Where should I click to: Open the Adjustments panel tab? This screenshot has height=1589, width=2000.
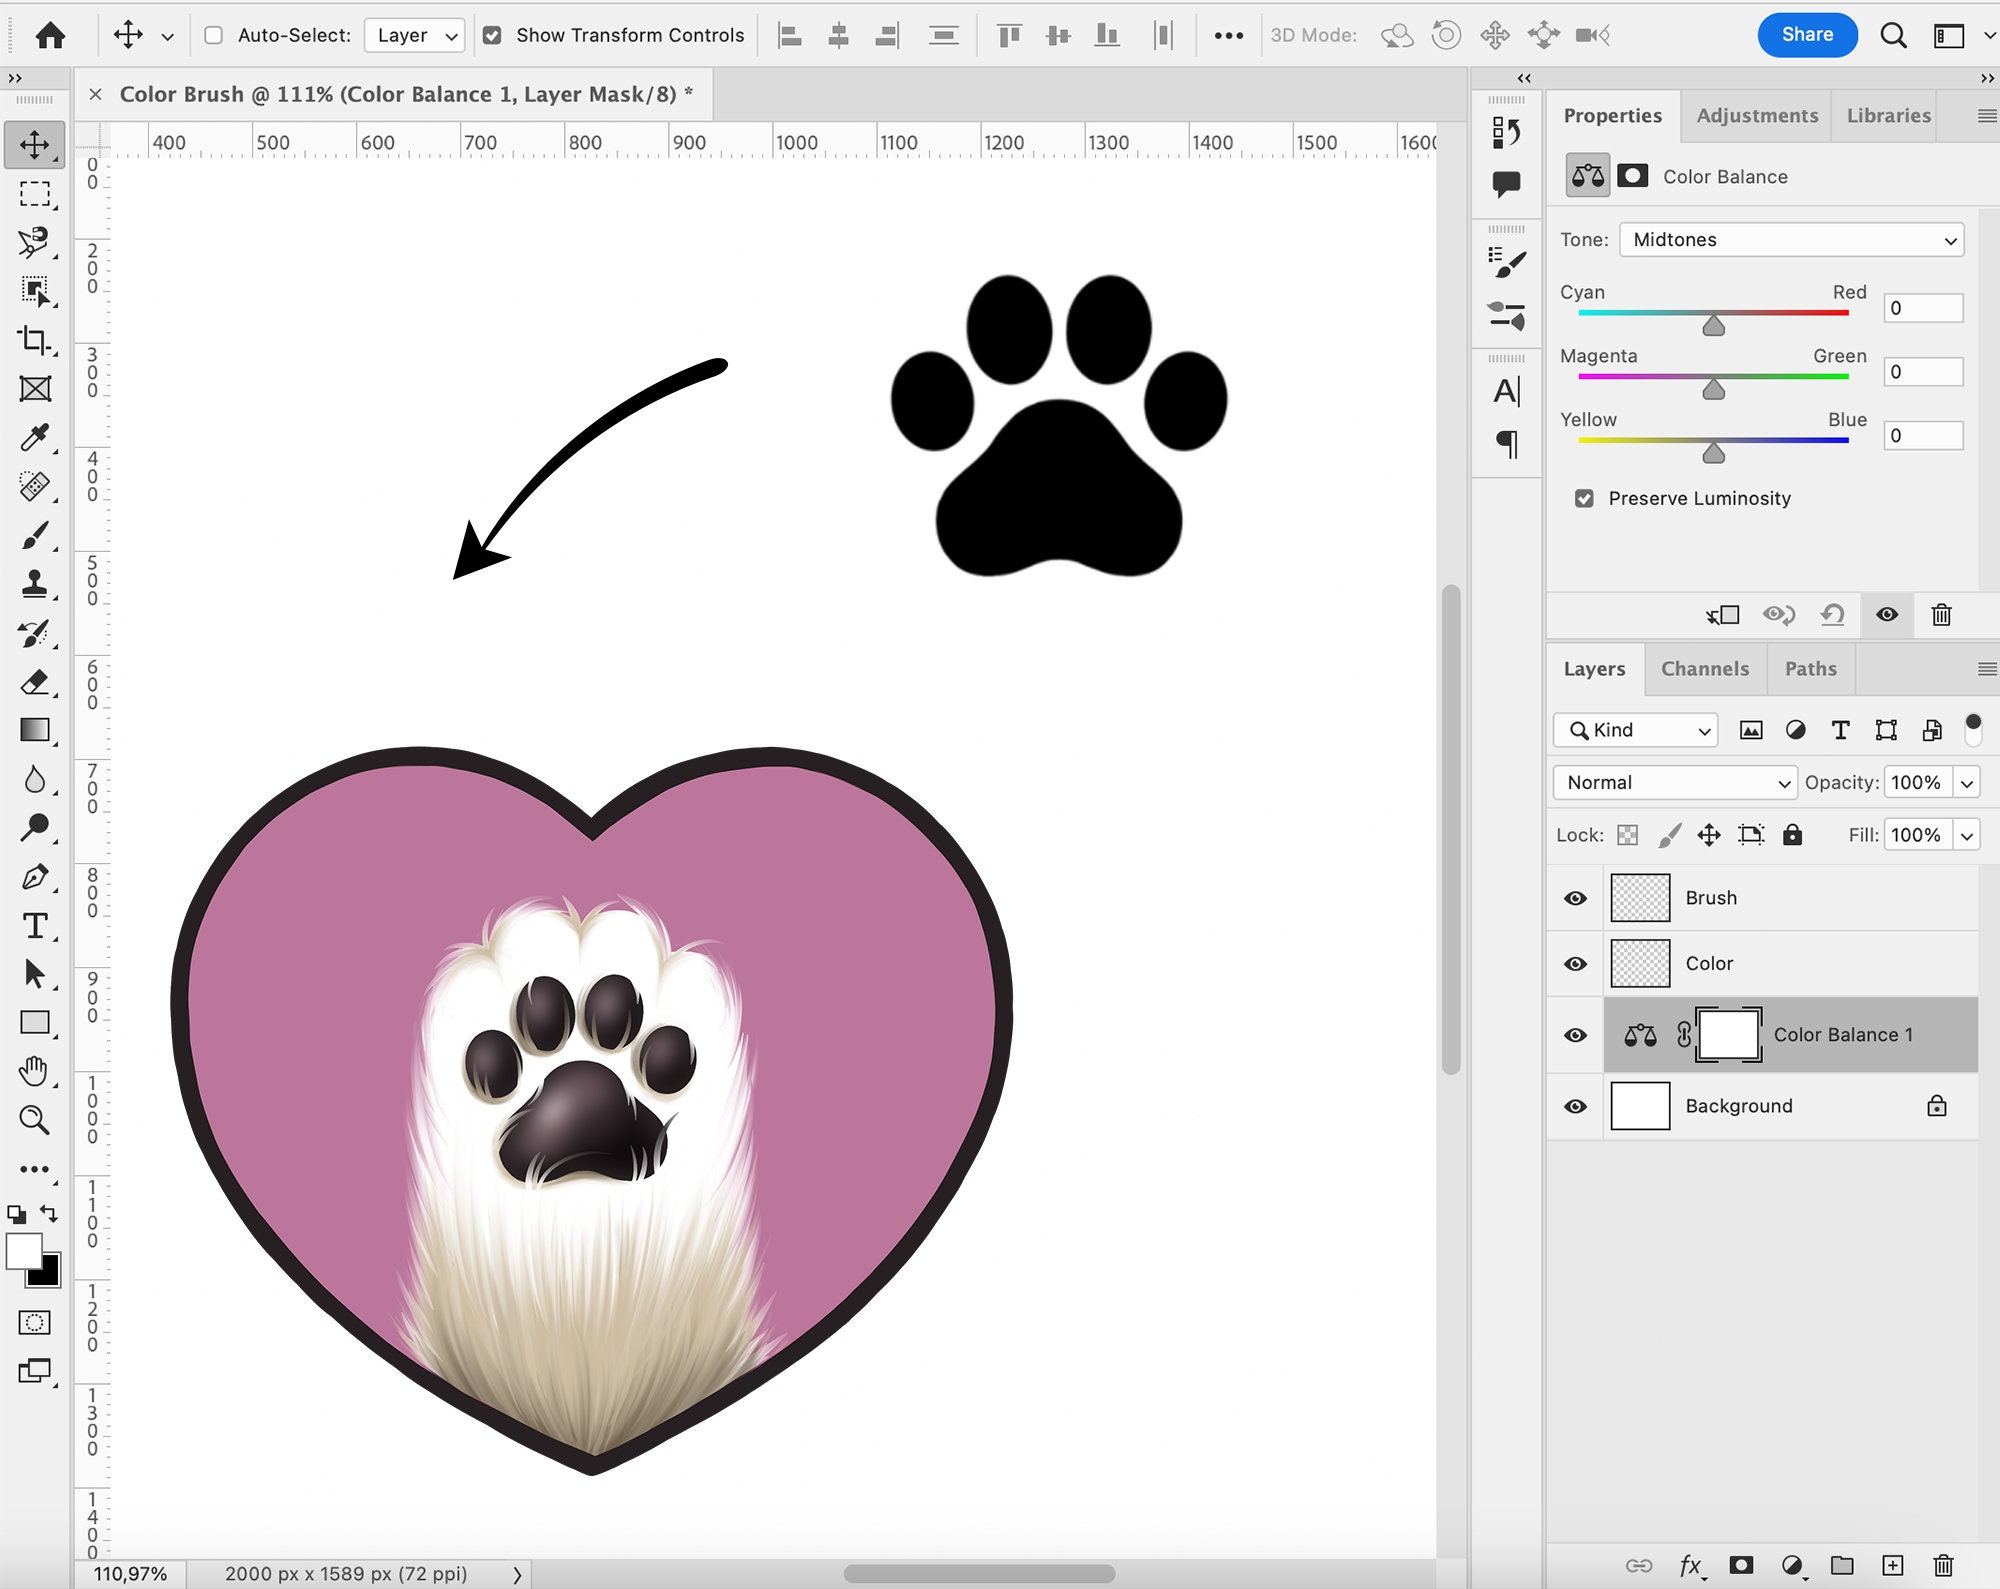point(1756,115)
